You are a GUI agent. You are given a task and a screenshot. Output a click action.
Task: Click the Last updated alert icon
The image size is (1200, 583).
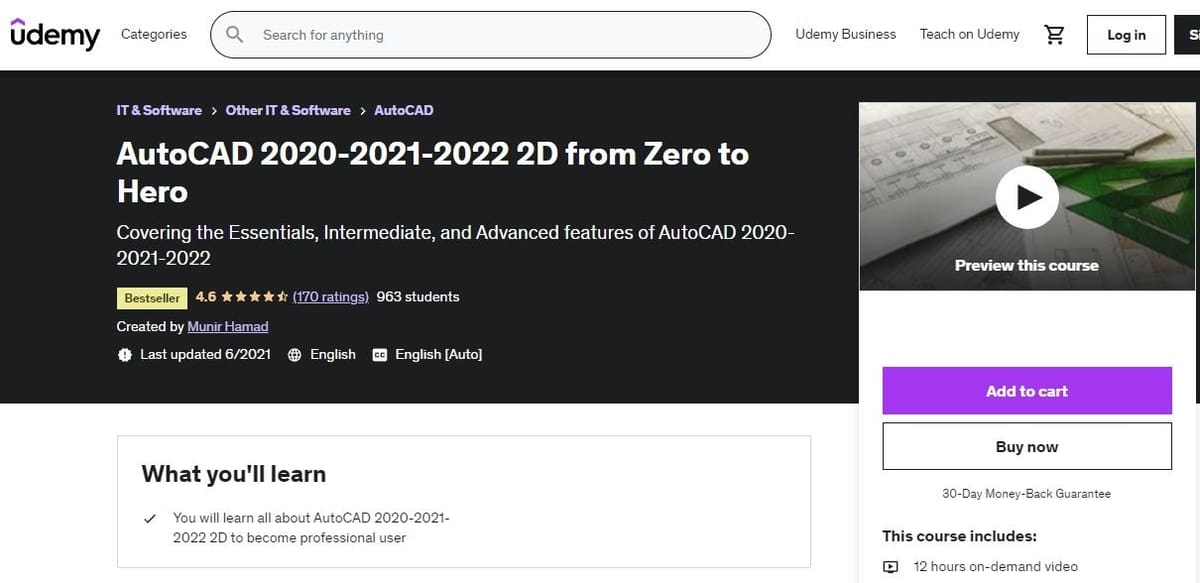point(125,355)
